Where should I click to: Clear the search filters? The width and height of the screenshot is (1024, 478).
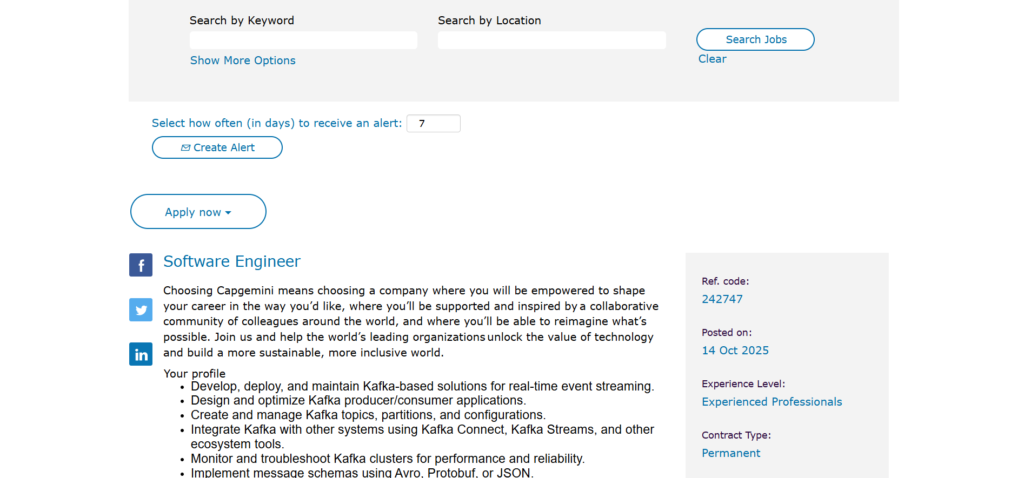712,59
